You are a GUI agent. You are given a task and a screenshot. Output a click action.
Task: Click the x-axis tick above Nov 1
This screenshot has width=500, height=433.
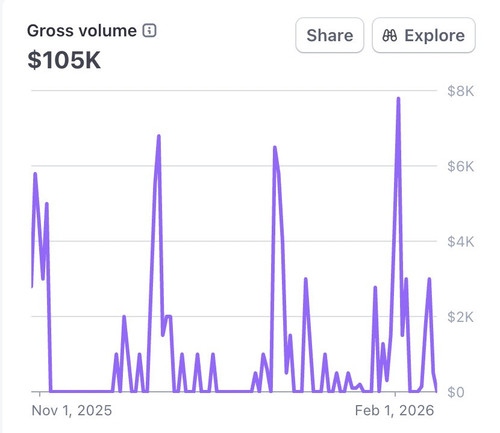(x=40, y=394)
